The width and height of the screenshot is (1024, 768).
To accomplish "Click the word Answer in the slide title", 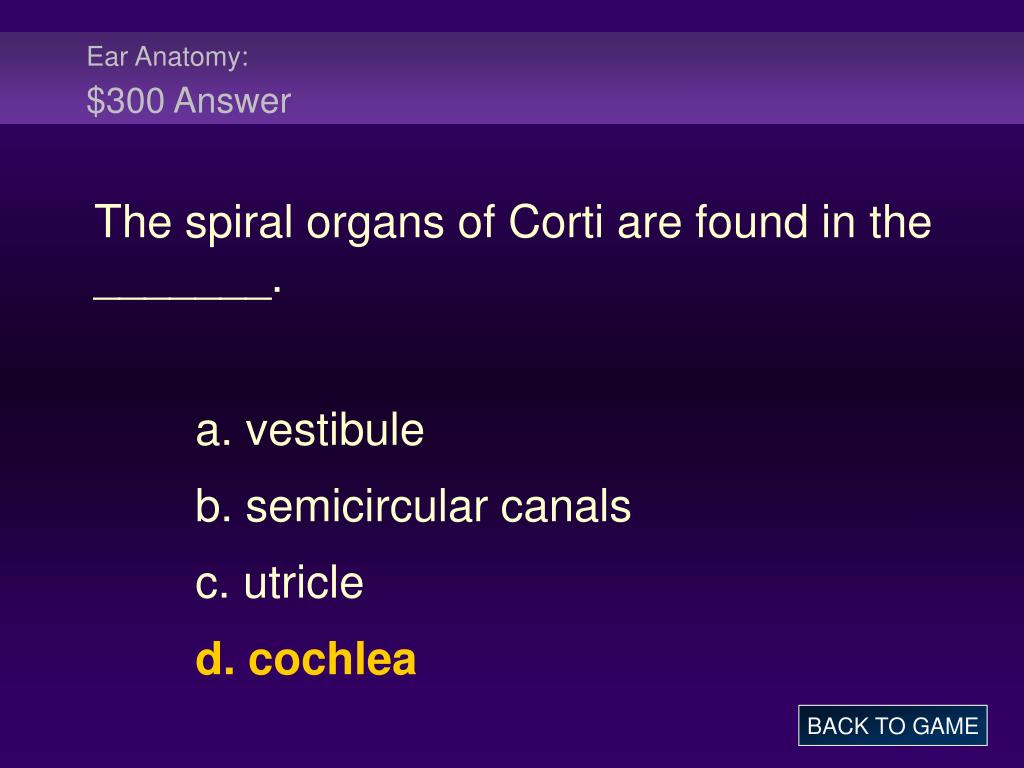I will [232, 101].
